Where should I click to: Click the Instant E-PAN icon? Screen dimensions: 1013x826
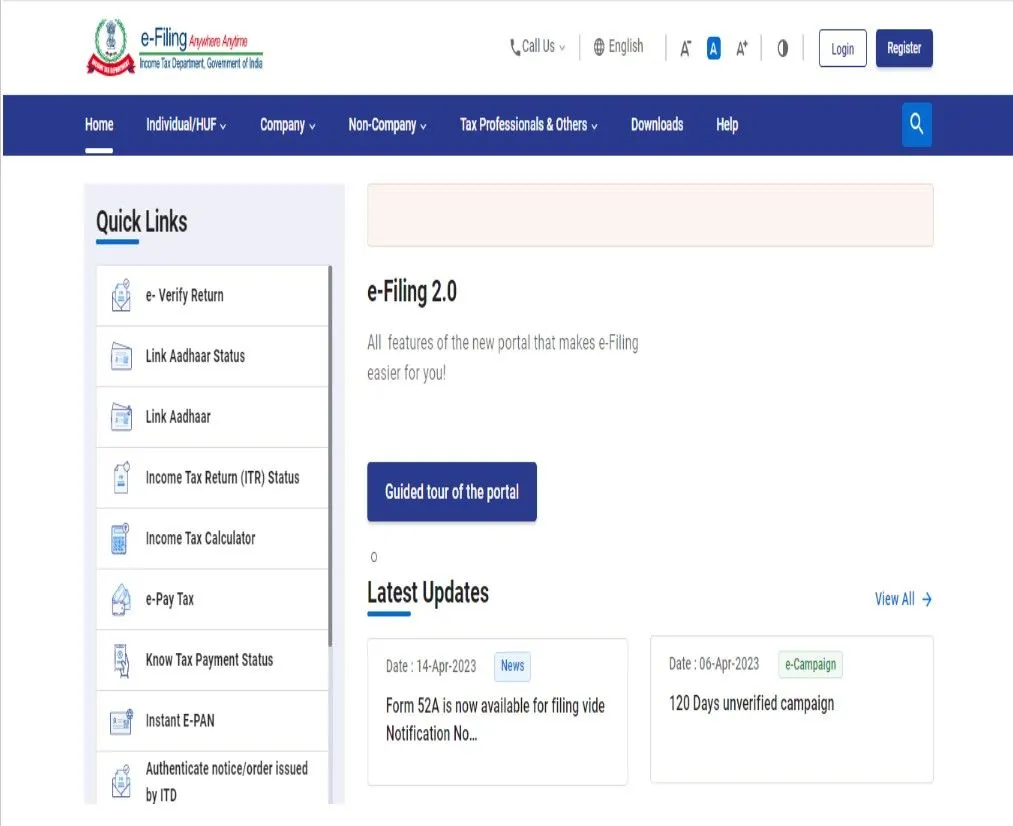point(121,721)
